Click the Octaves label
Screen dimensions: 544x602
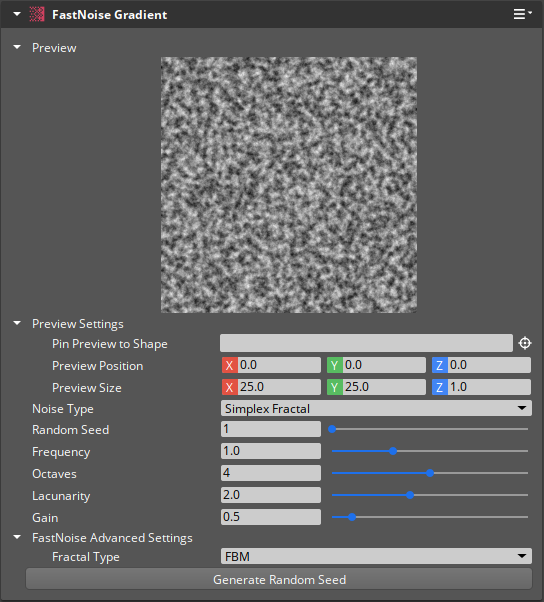[54, 474]
